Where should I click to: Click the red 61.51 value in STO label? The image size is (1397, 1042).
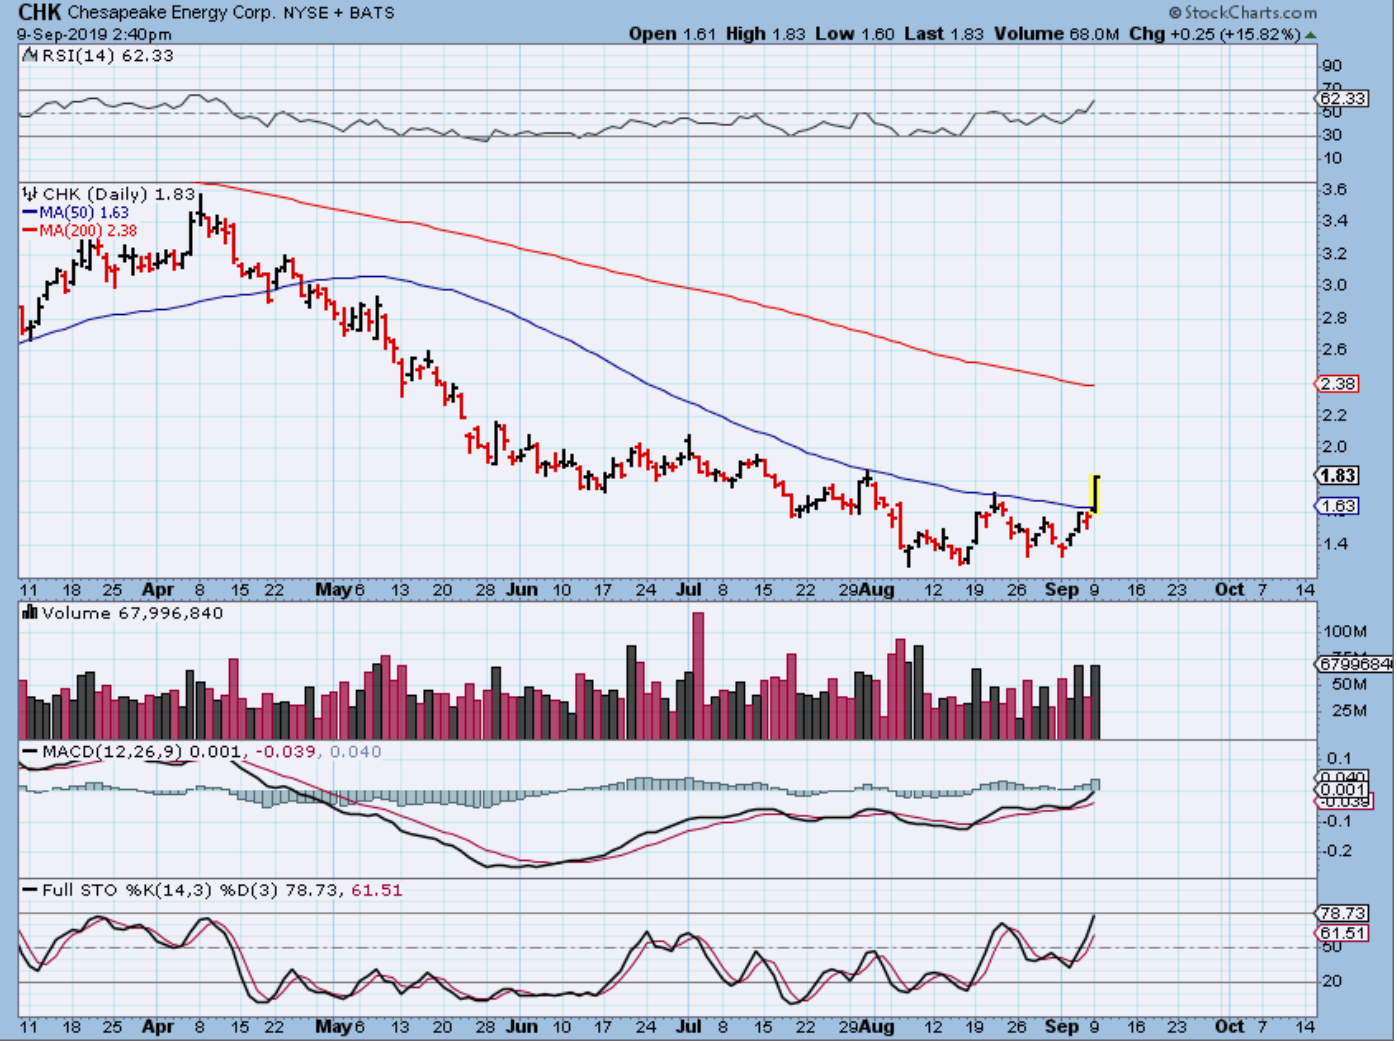click(x=376, y=890)
